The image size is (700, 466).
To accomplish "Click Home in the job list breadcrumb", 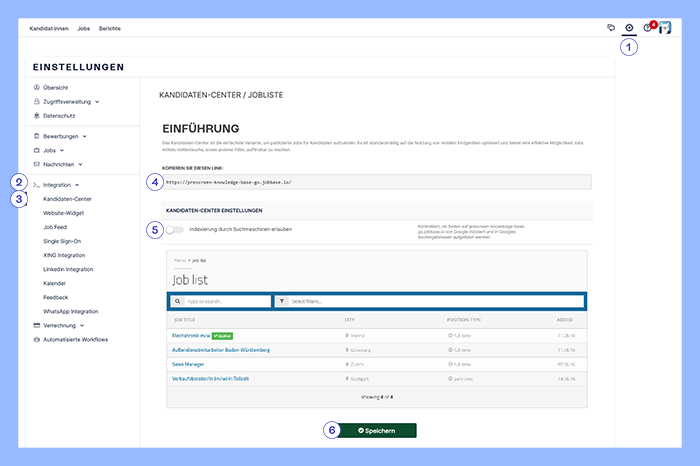I will (x=180, y=261).
